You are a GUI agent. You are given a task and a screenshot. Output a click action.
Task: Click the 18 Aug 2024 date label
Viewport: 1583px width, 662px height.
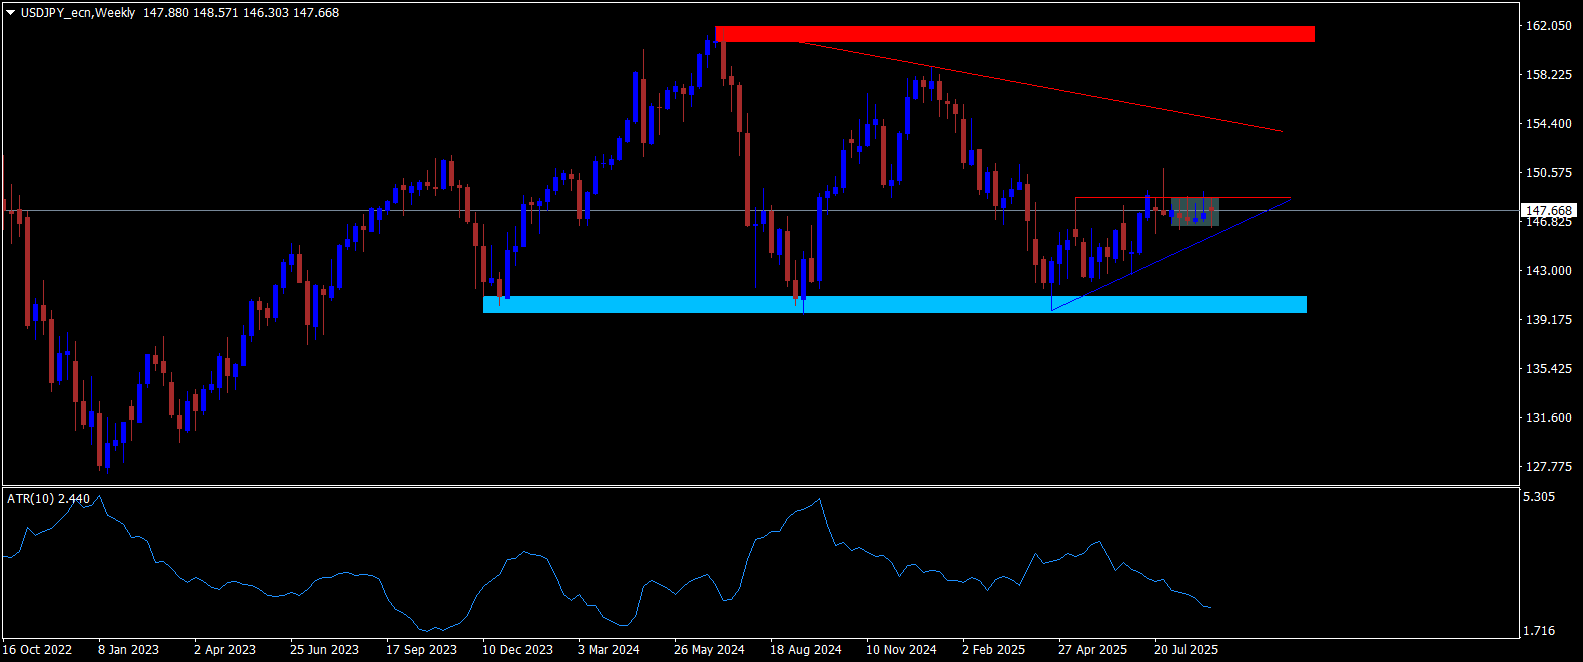point(805,650)
